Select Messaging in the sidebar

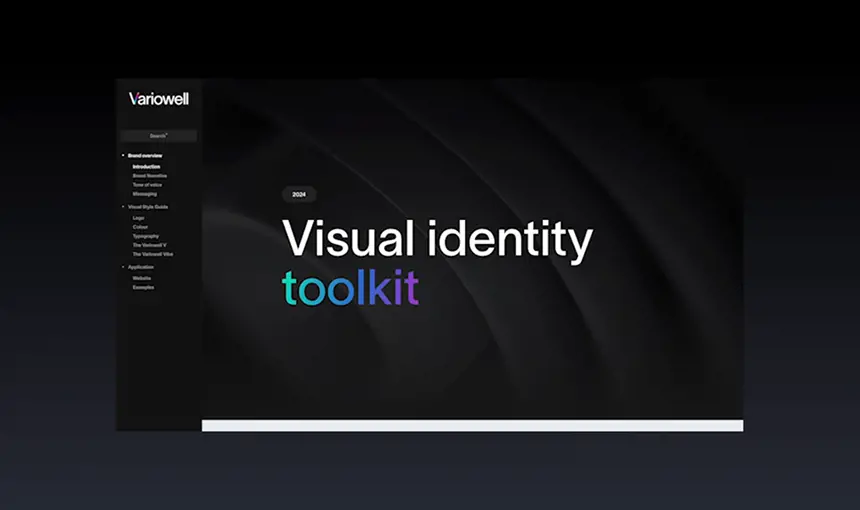[x=144, y=194]
